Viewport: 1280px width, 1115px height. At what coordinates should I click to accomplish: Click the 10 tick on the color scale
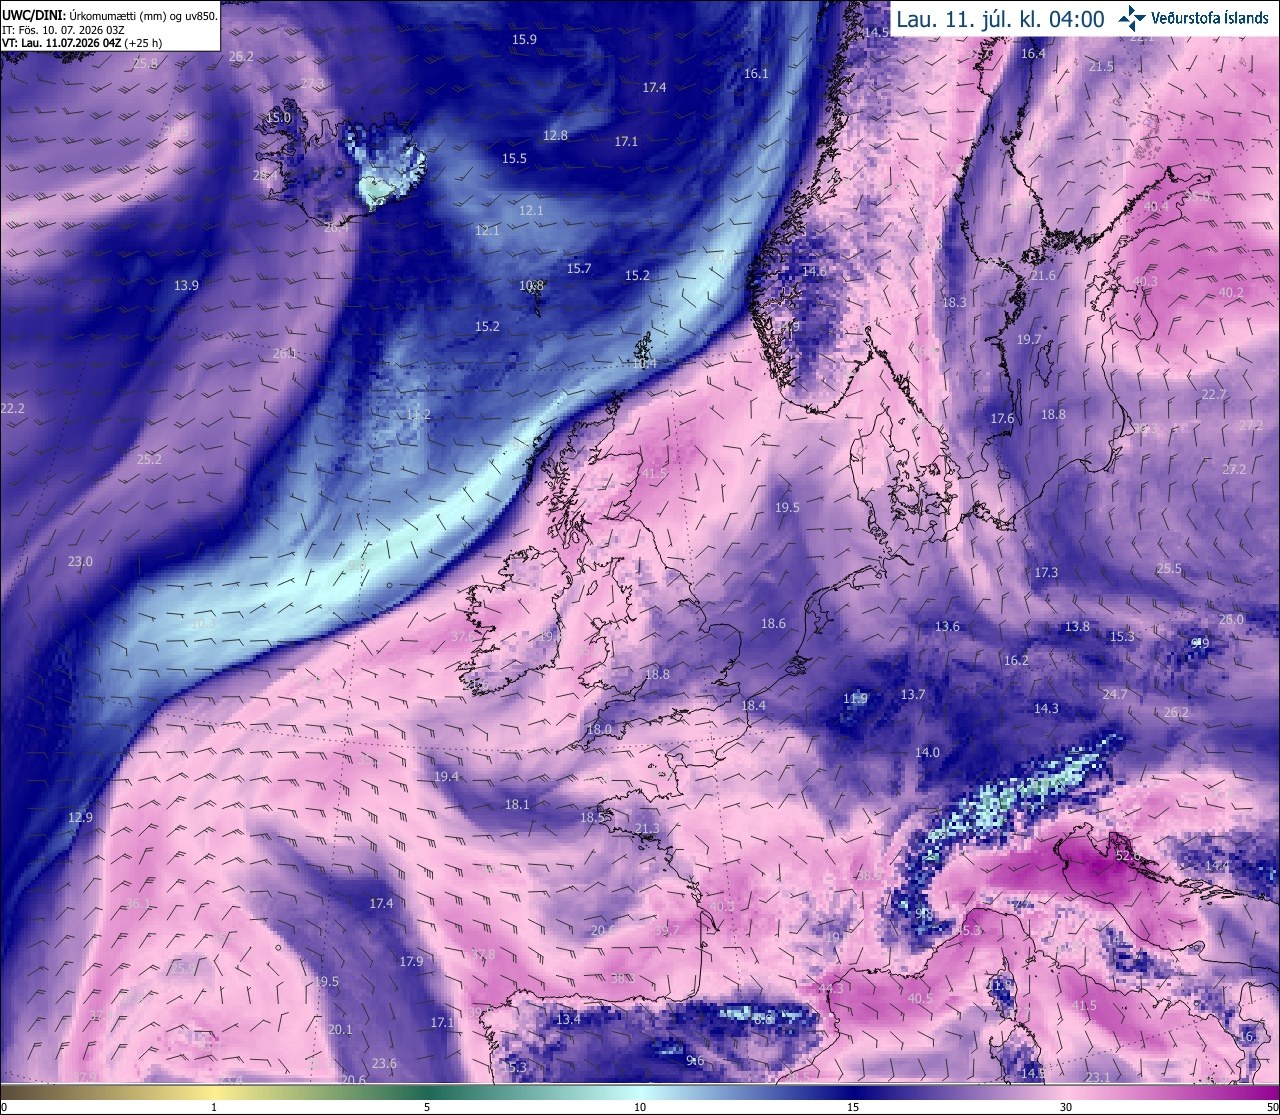point(640,1107)
